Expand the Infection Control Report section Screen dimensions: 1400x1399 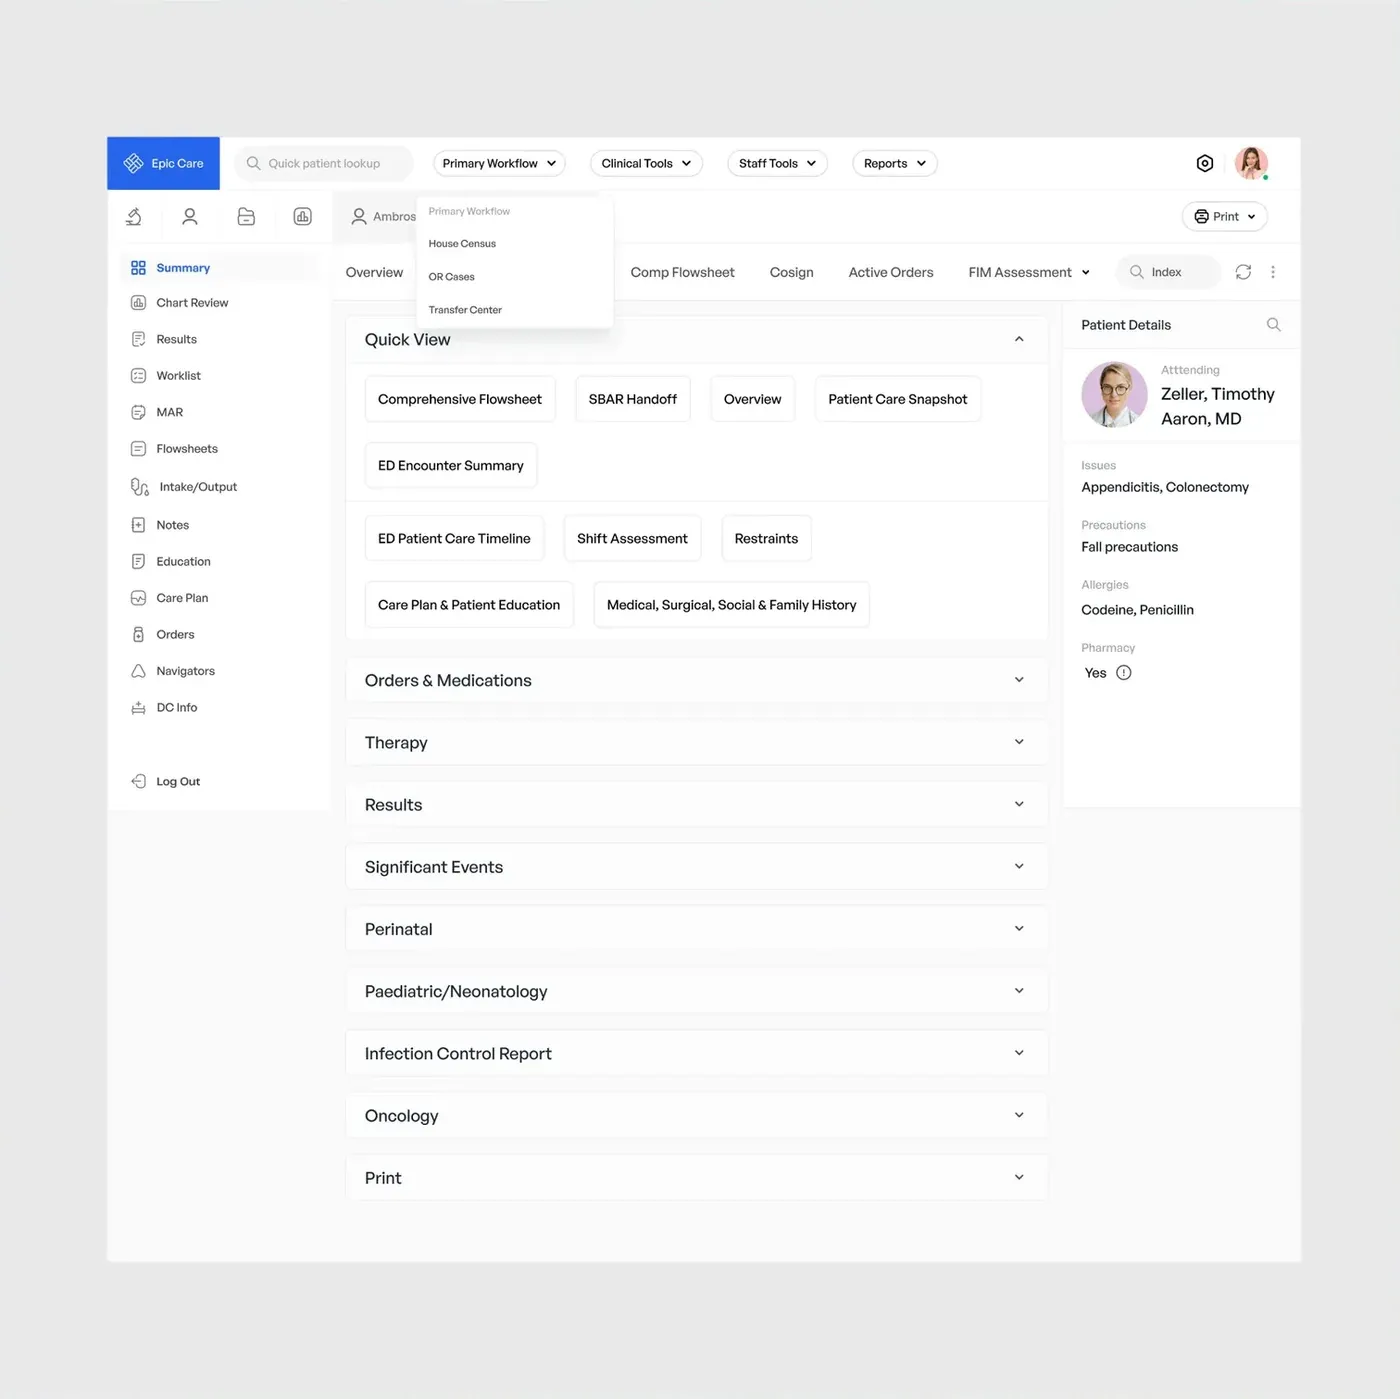(1019, 1053)
